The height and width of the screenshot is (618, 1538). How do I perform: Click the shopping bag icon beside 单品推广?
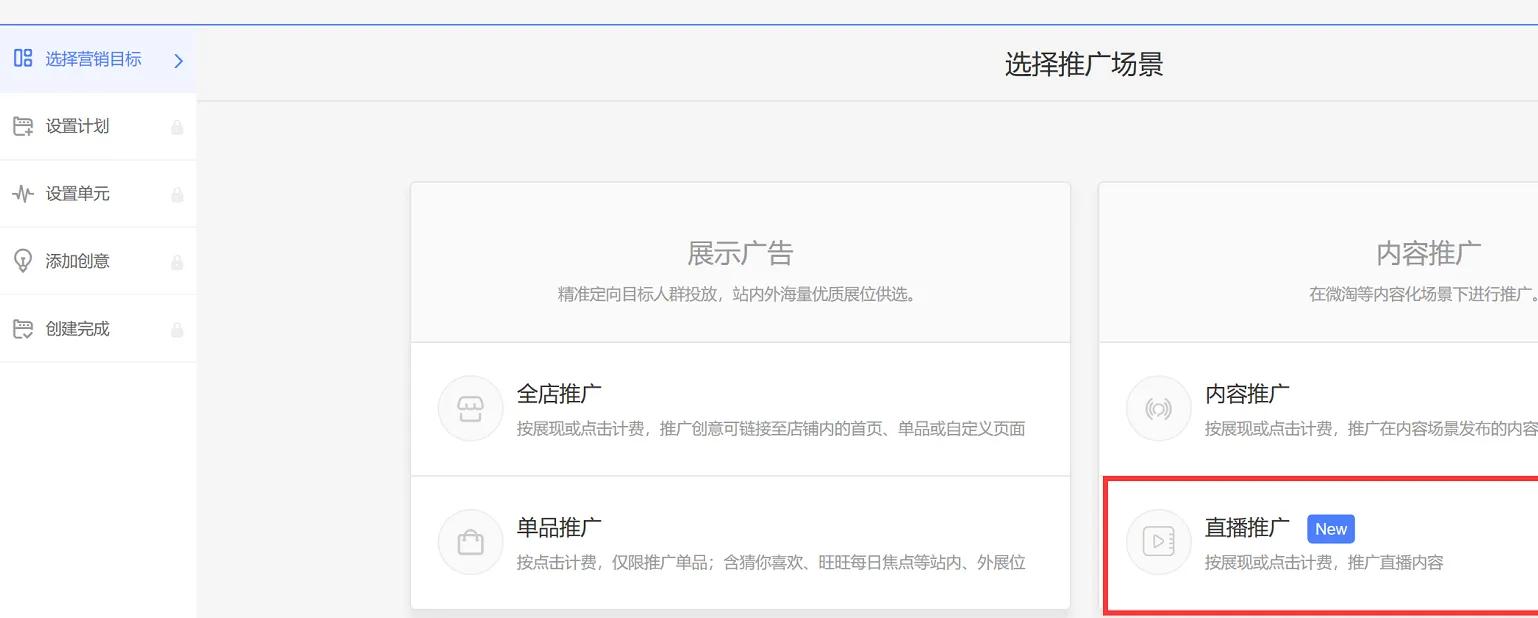(470, 541)
